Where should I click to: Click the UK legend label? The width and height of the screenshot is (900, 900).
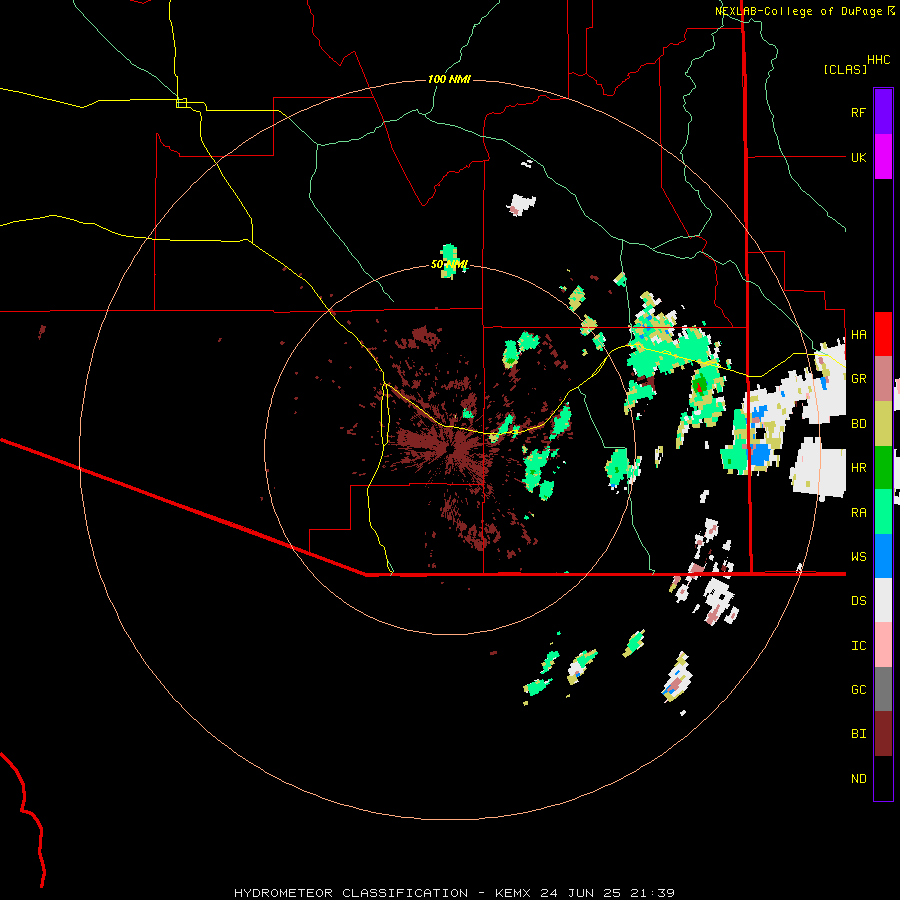858,157
